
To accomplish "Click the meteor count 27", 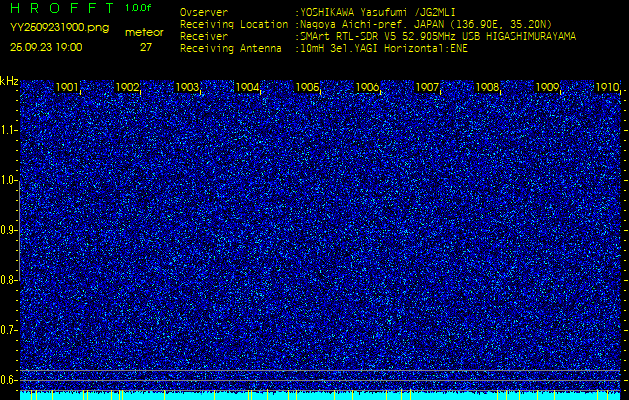I will point(146,47).
